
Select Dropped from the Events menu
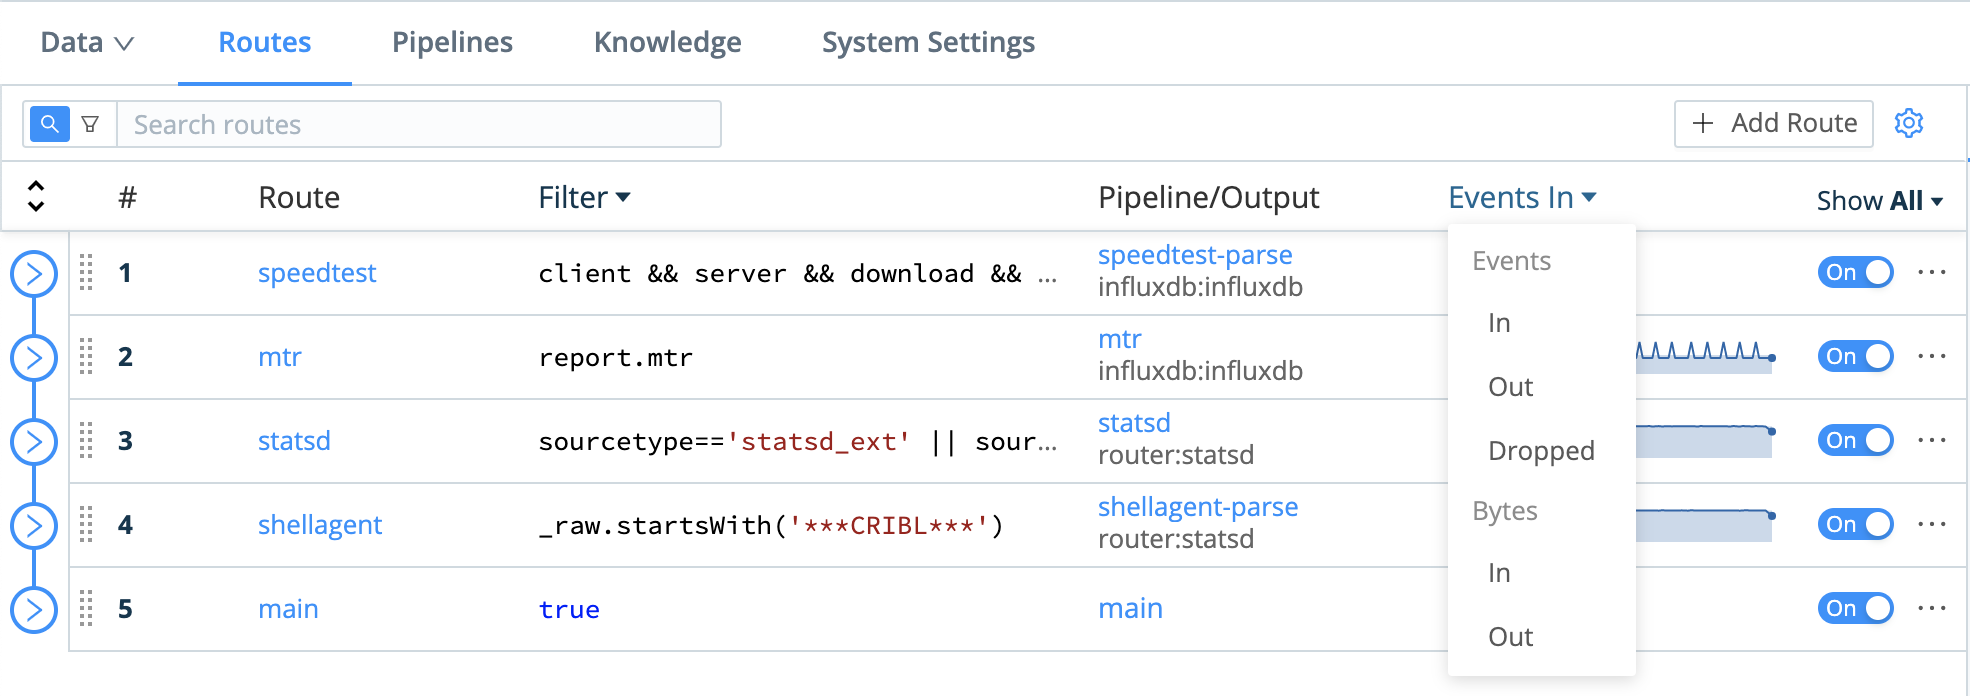(1540, 451)
